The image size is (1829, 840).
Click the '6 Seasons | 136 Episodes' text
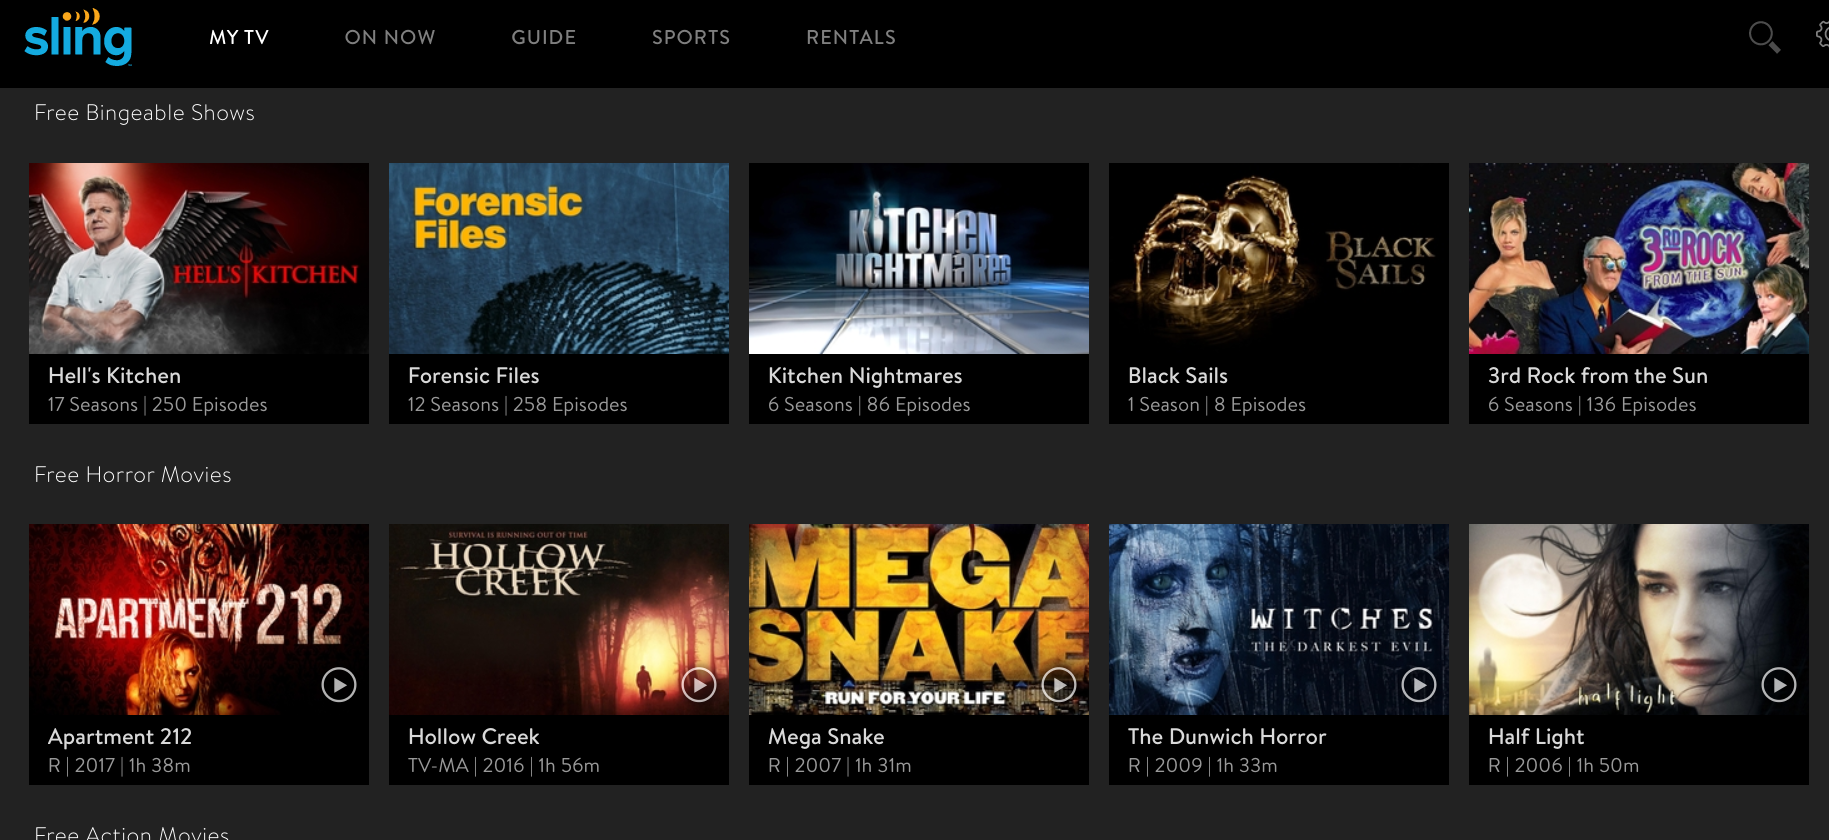(1592, 405)
